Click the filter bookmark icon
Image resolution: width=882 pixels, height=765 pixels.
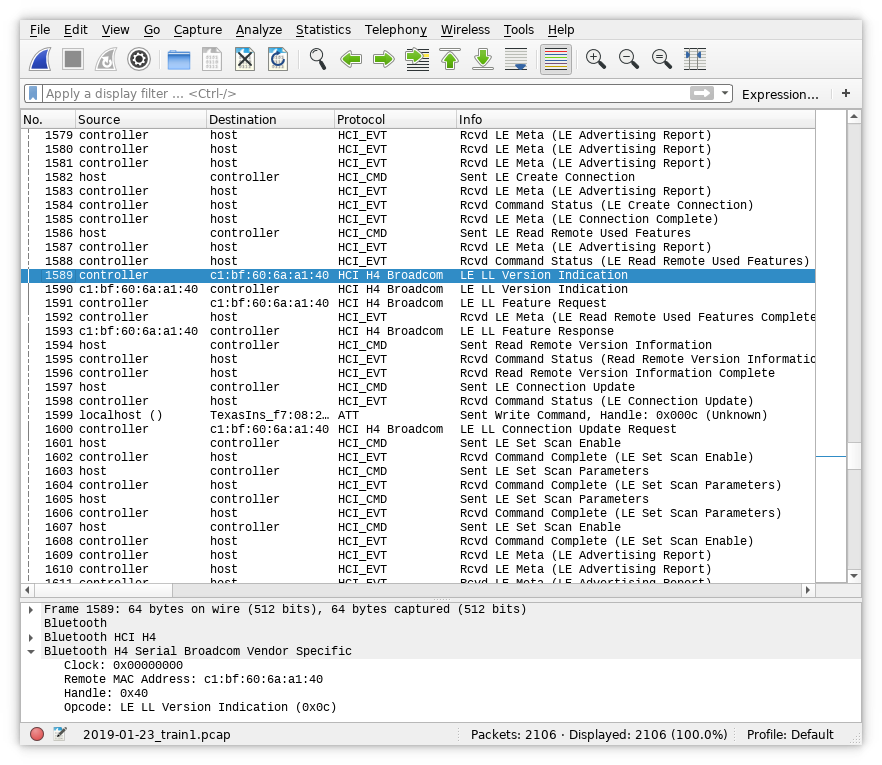pyautogui.click(x=33, y=93)
